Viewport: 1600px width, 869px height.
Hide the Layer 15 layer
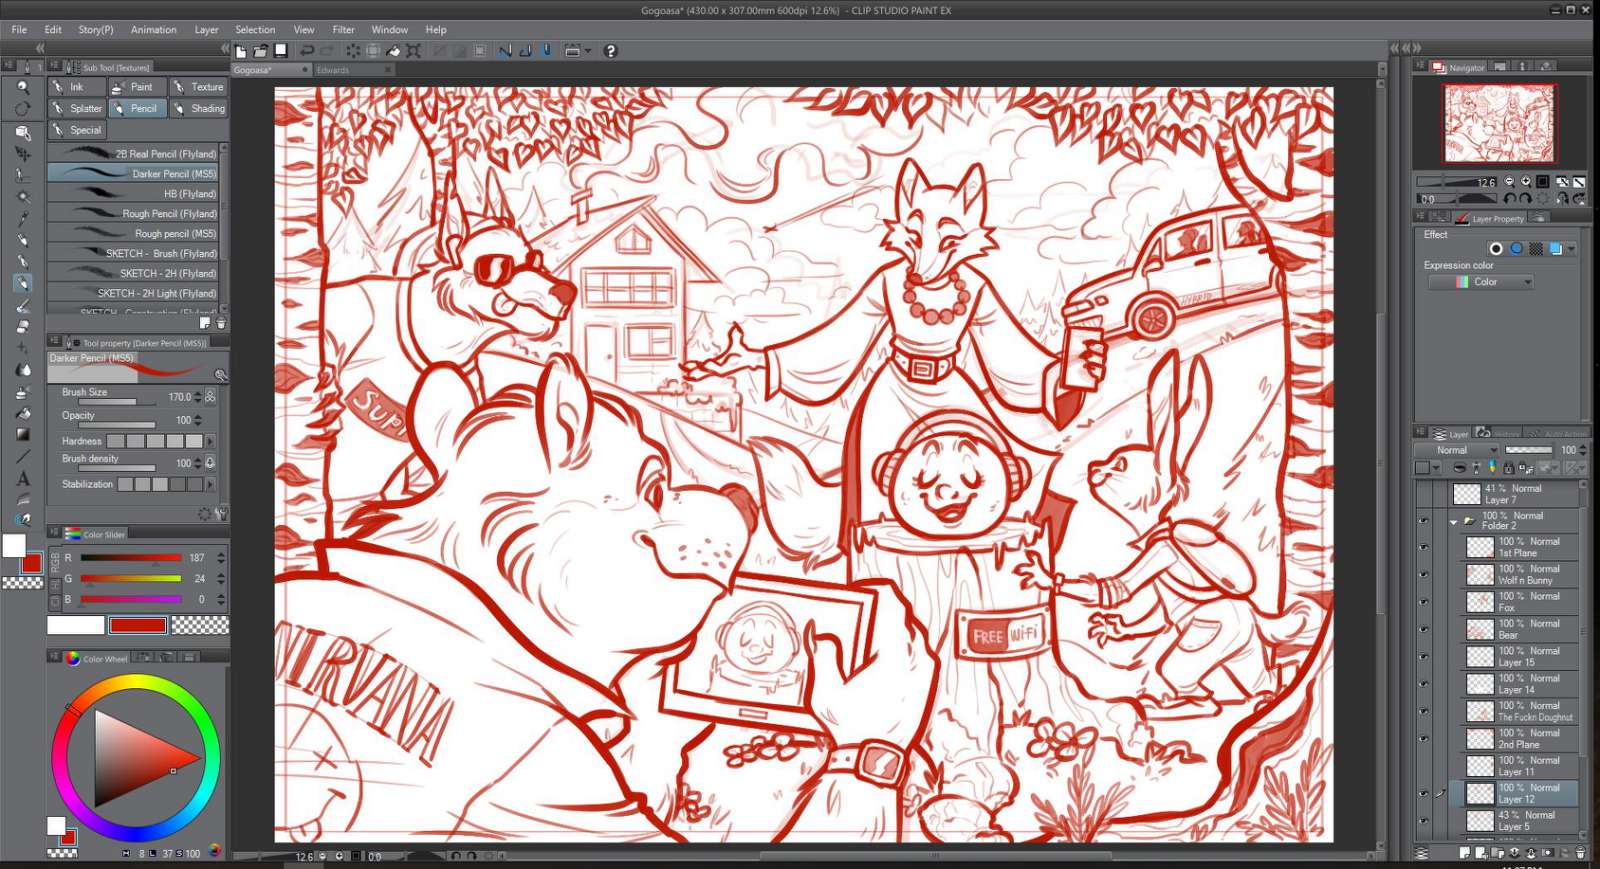pyautogui.click(x=1424, y=657)
